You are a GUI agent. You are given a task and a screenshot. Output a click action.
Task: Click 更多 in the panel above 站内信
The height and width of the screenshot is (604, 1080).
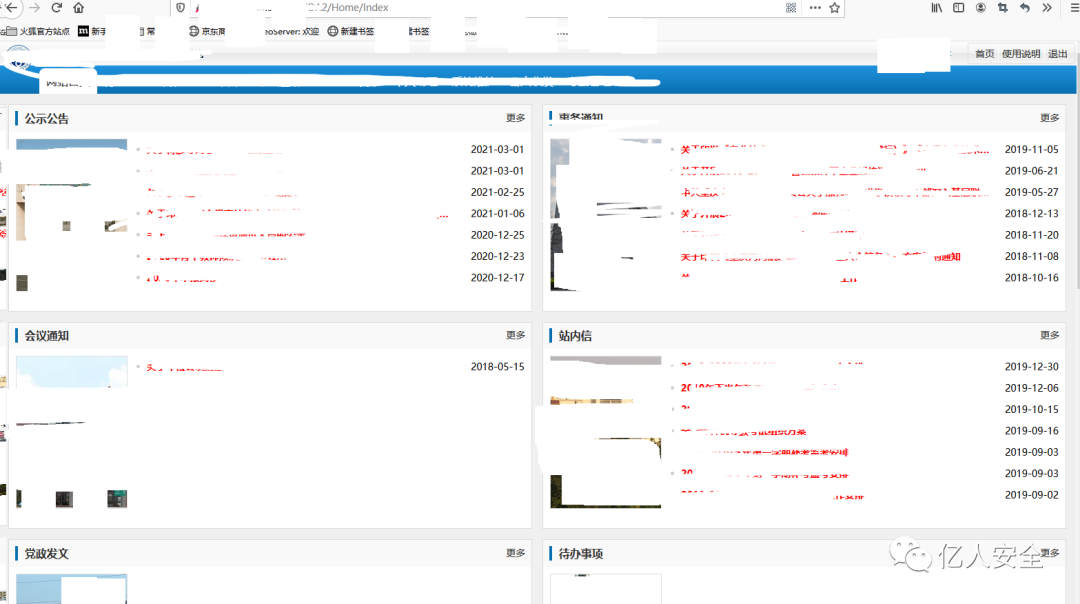(1049, 118)
